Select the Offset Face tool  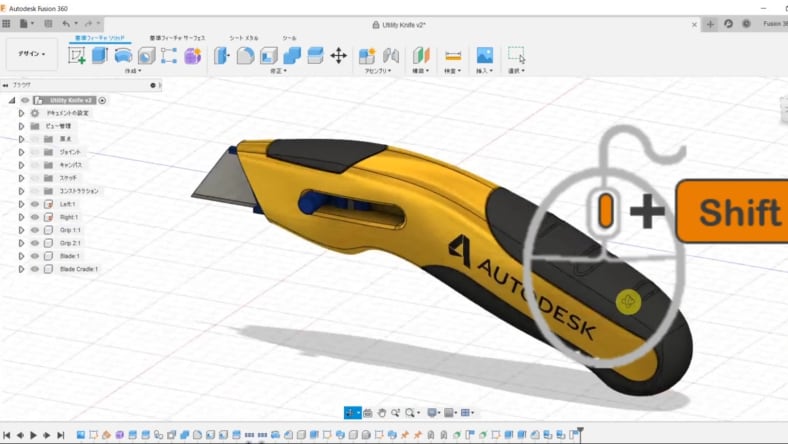coord(315,55)
